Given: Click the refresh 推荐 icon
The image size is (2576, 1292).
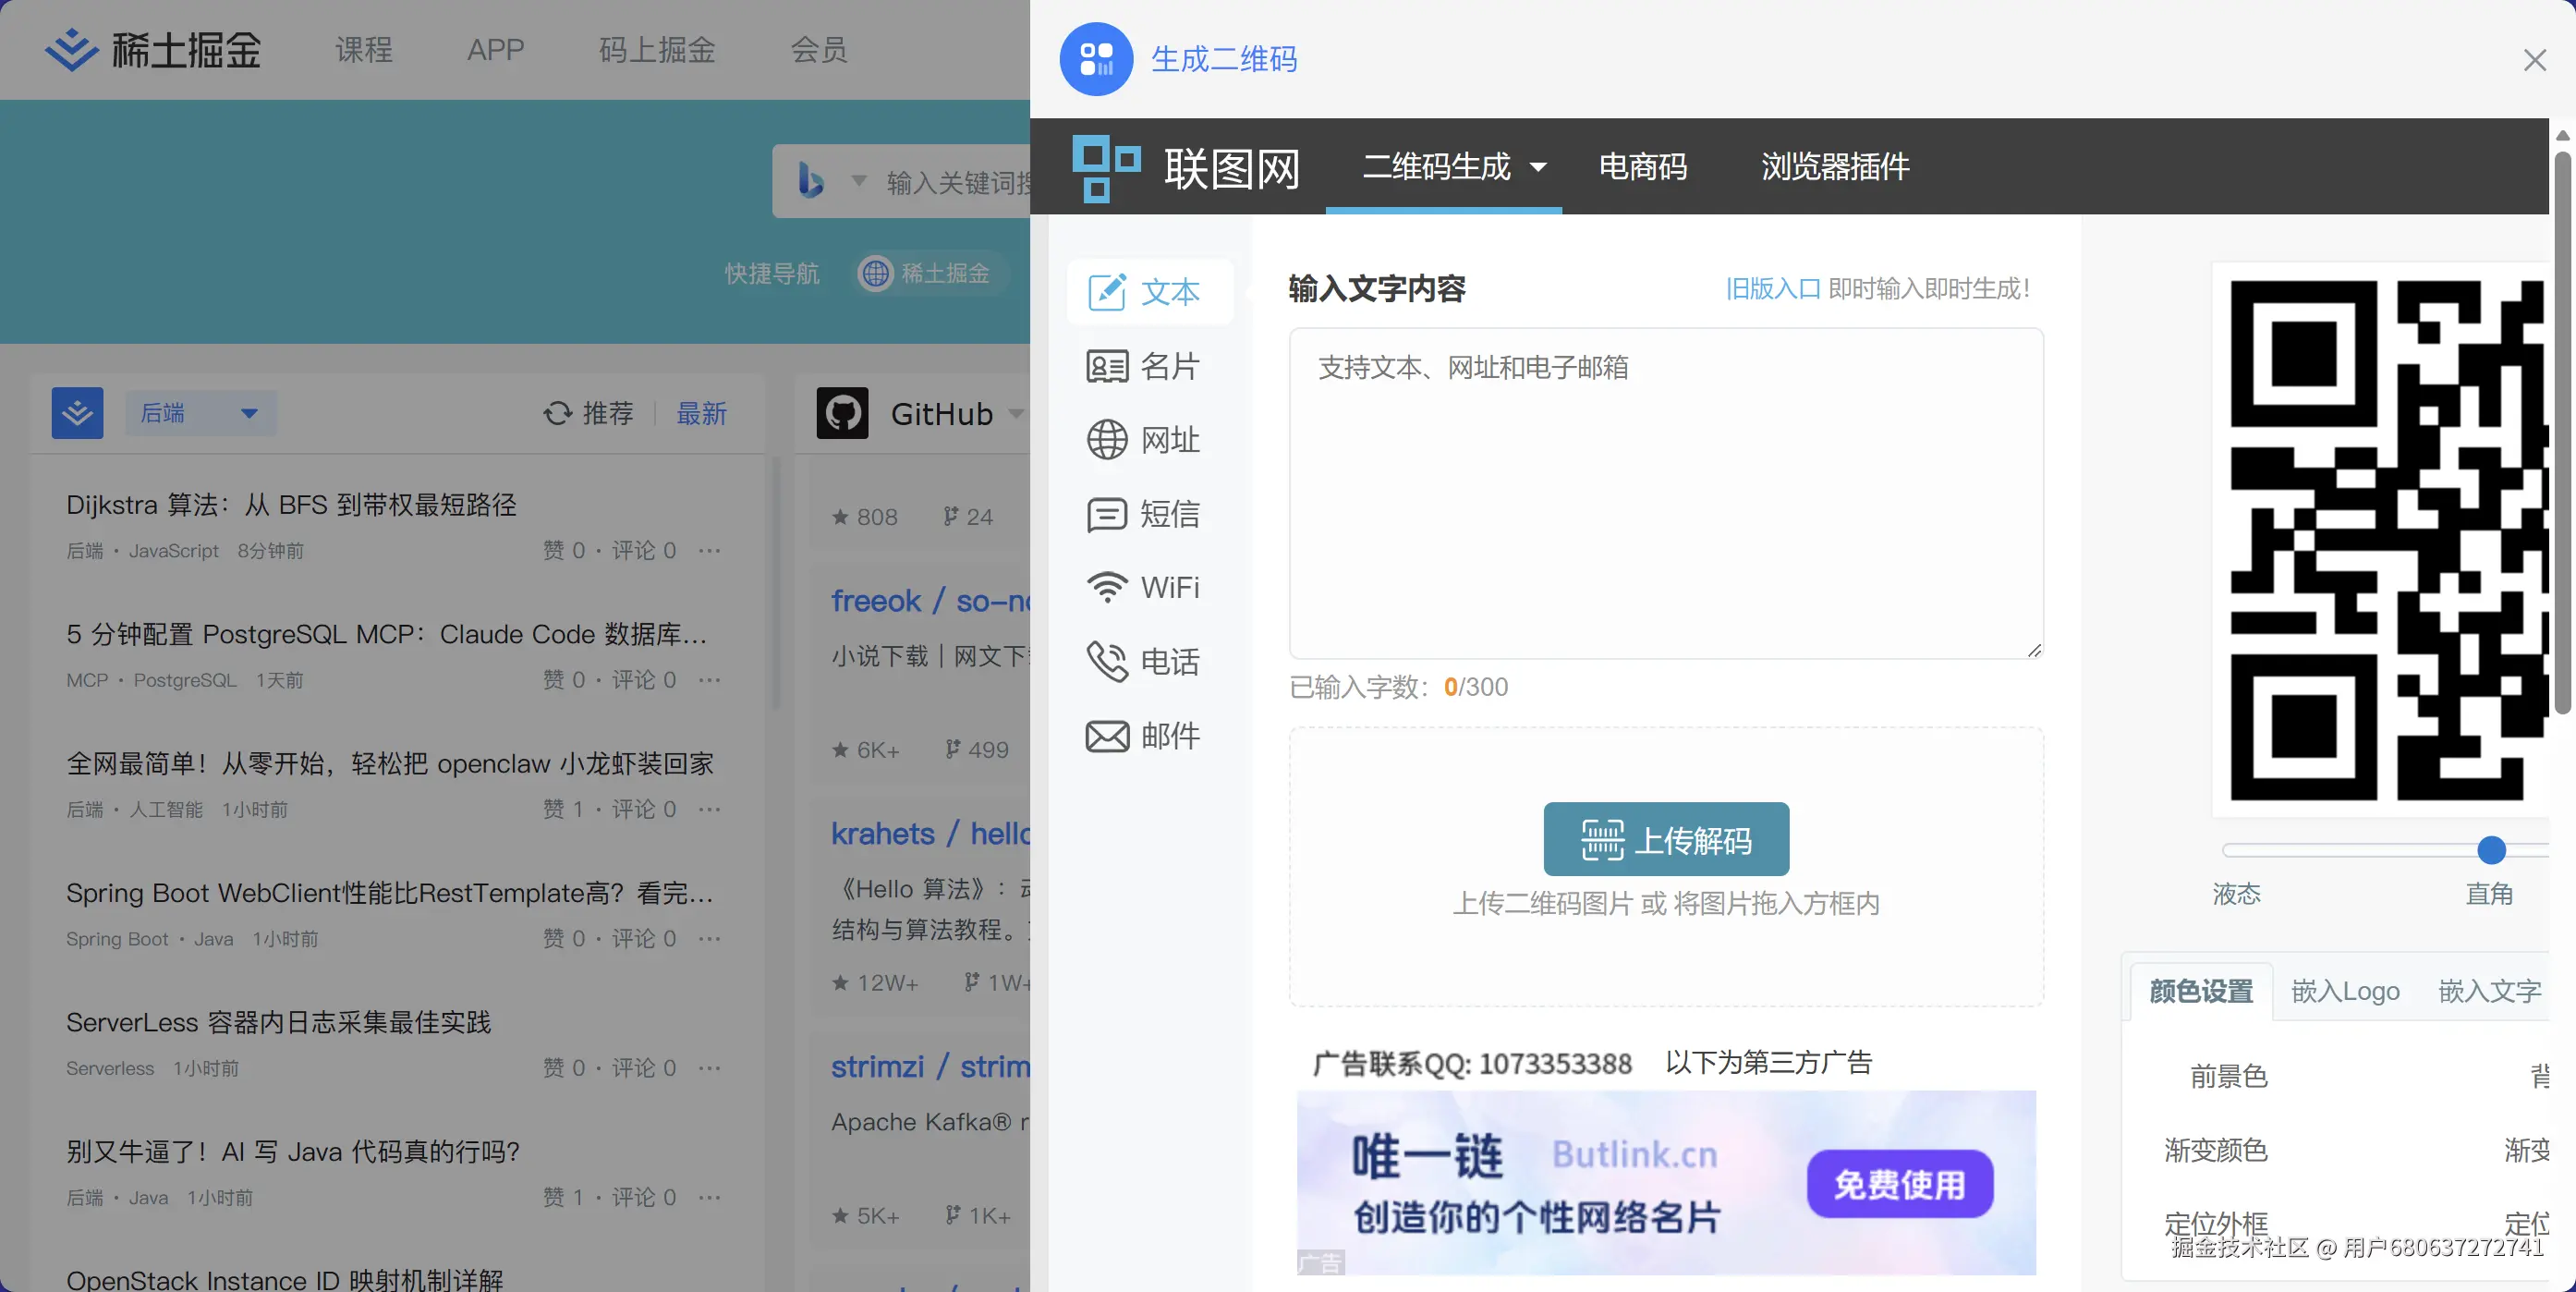Looking at the screenshot, I should click(x=558, y=413).
